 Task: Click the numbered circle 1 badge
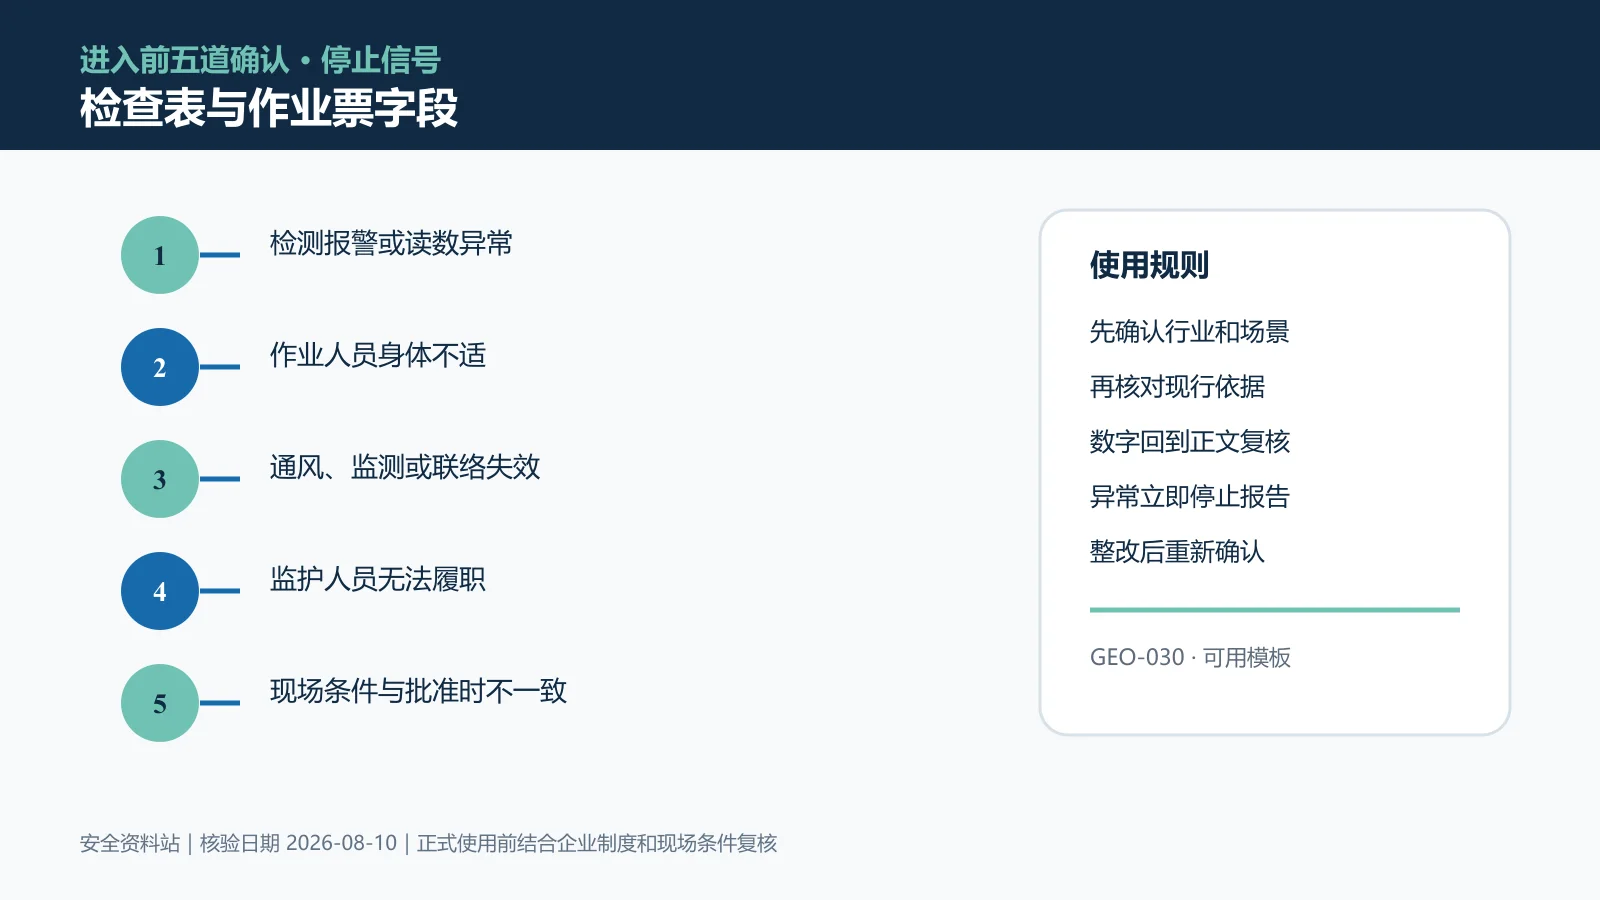coord(160,255)
